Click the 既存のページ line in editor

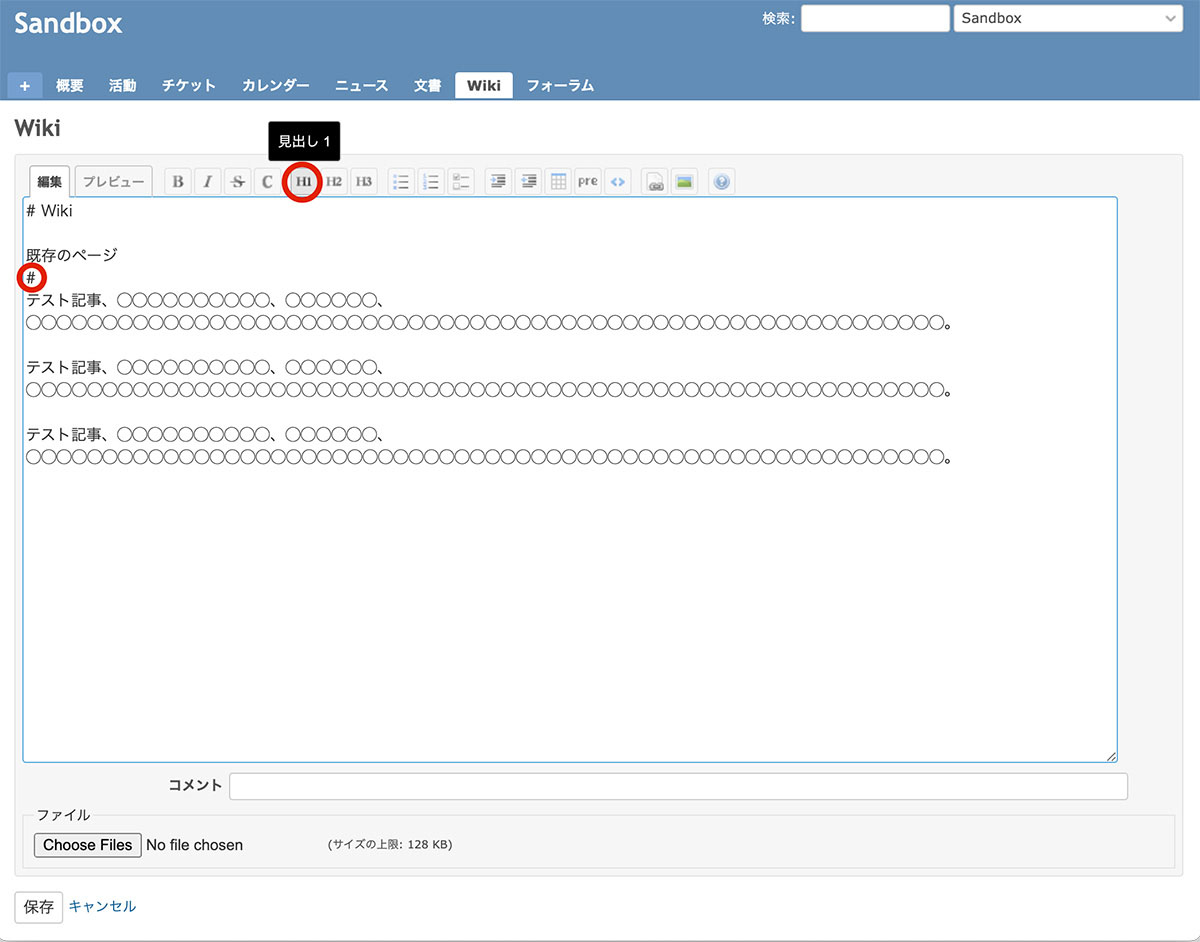pos(72,255)
